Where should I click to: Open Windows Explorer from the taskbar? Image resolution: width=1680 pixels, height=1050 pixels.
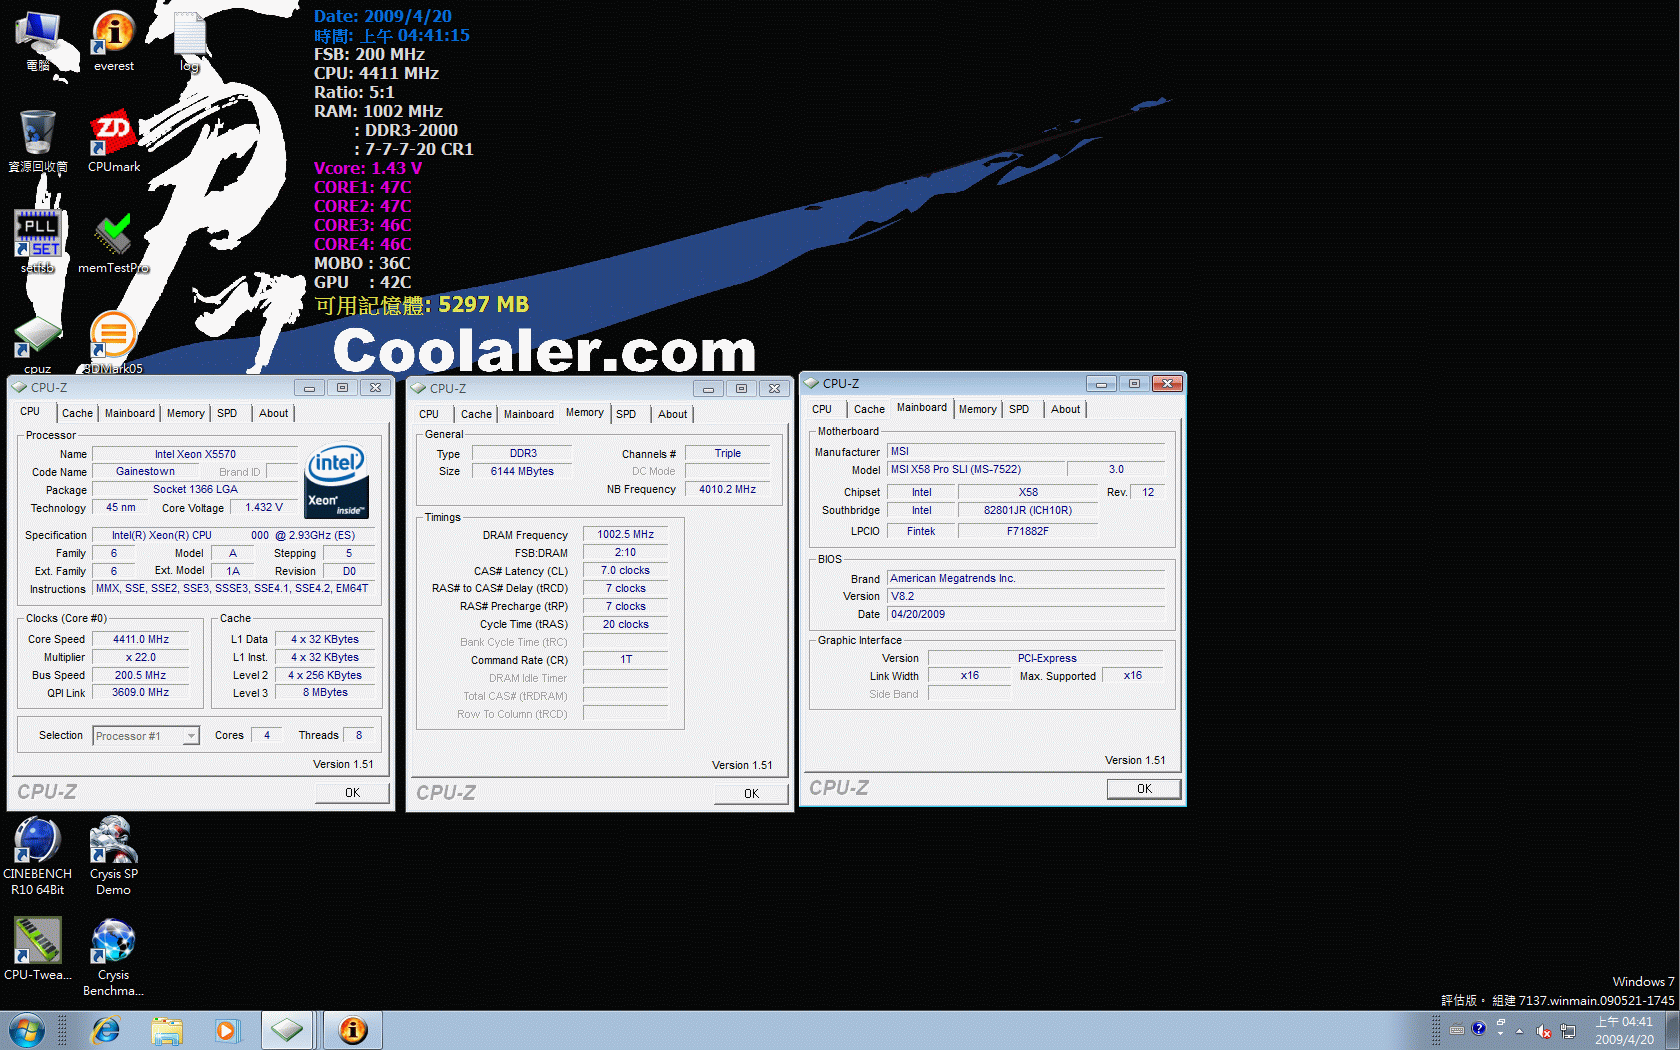[167, 1030]
